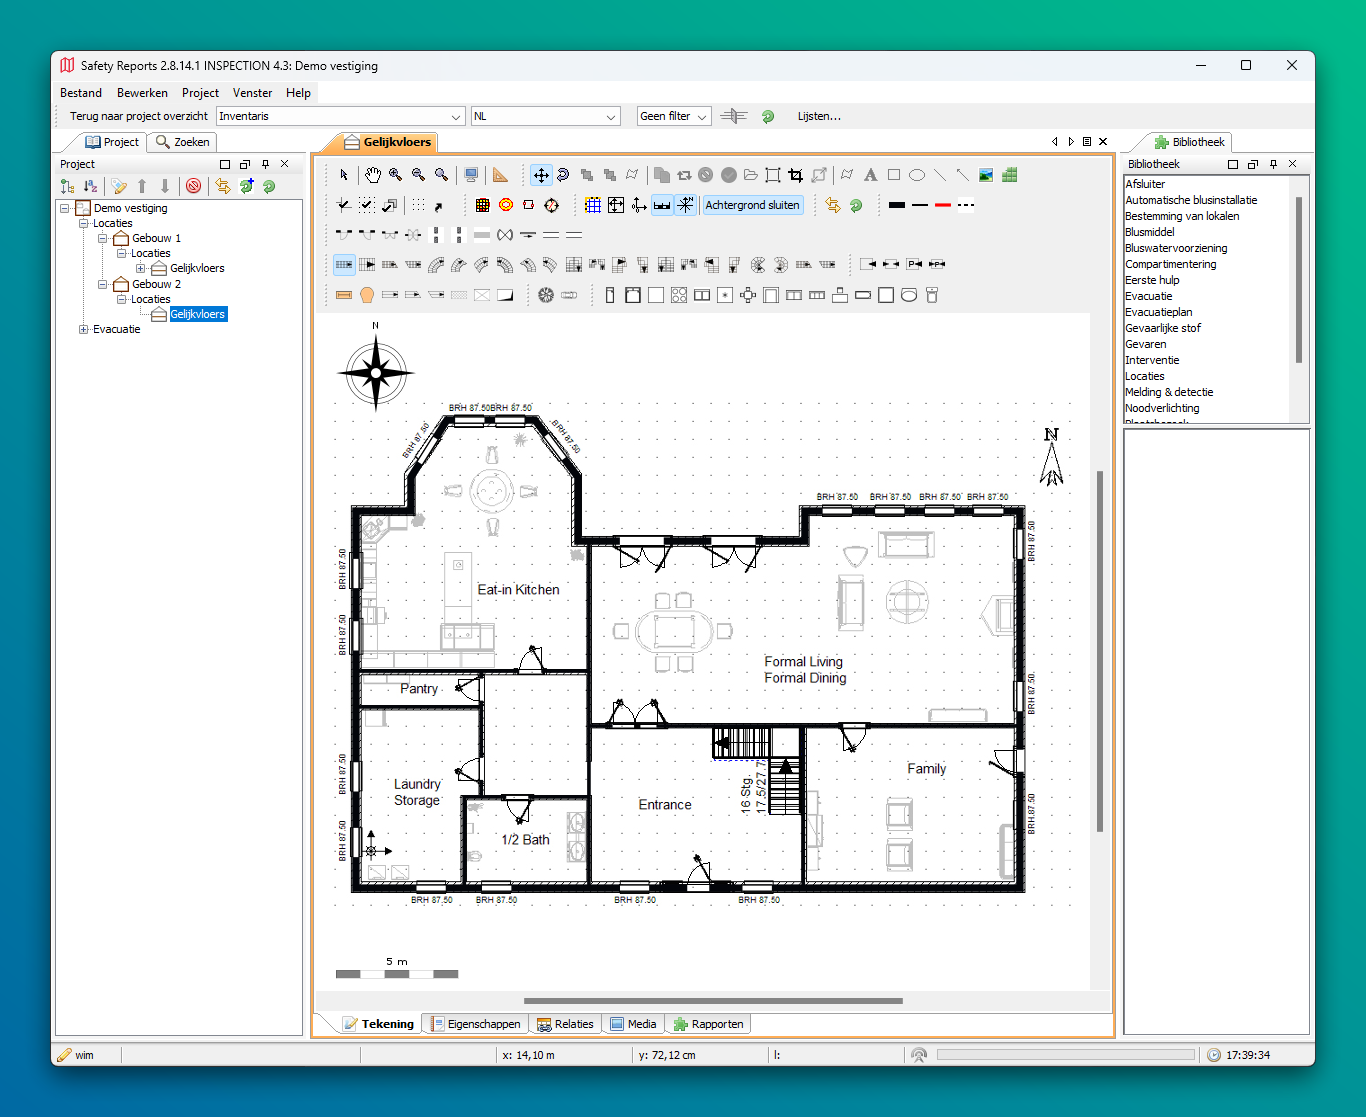Expand the Evacuatie tree node
Screen dimensions: 1366x1117
(x=84, y=329)
